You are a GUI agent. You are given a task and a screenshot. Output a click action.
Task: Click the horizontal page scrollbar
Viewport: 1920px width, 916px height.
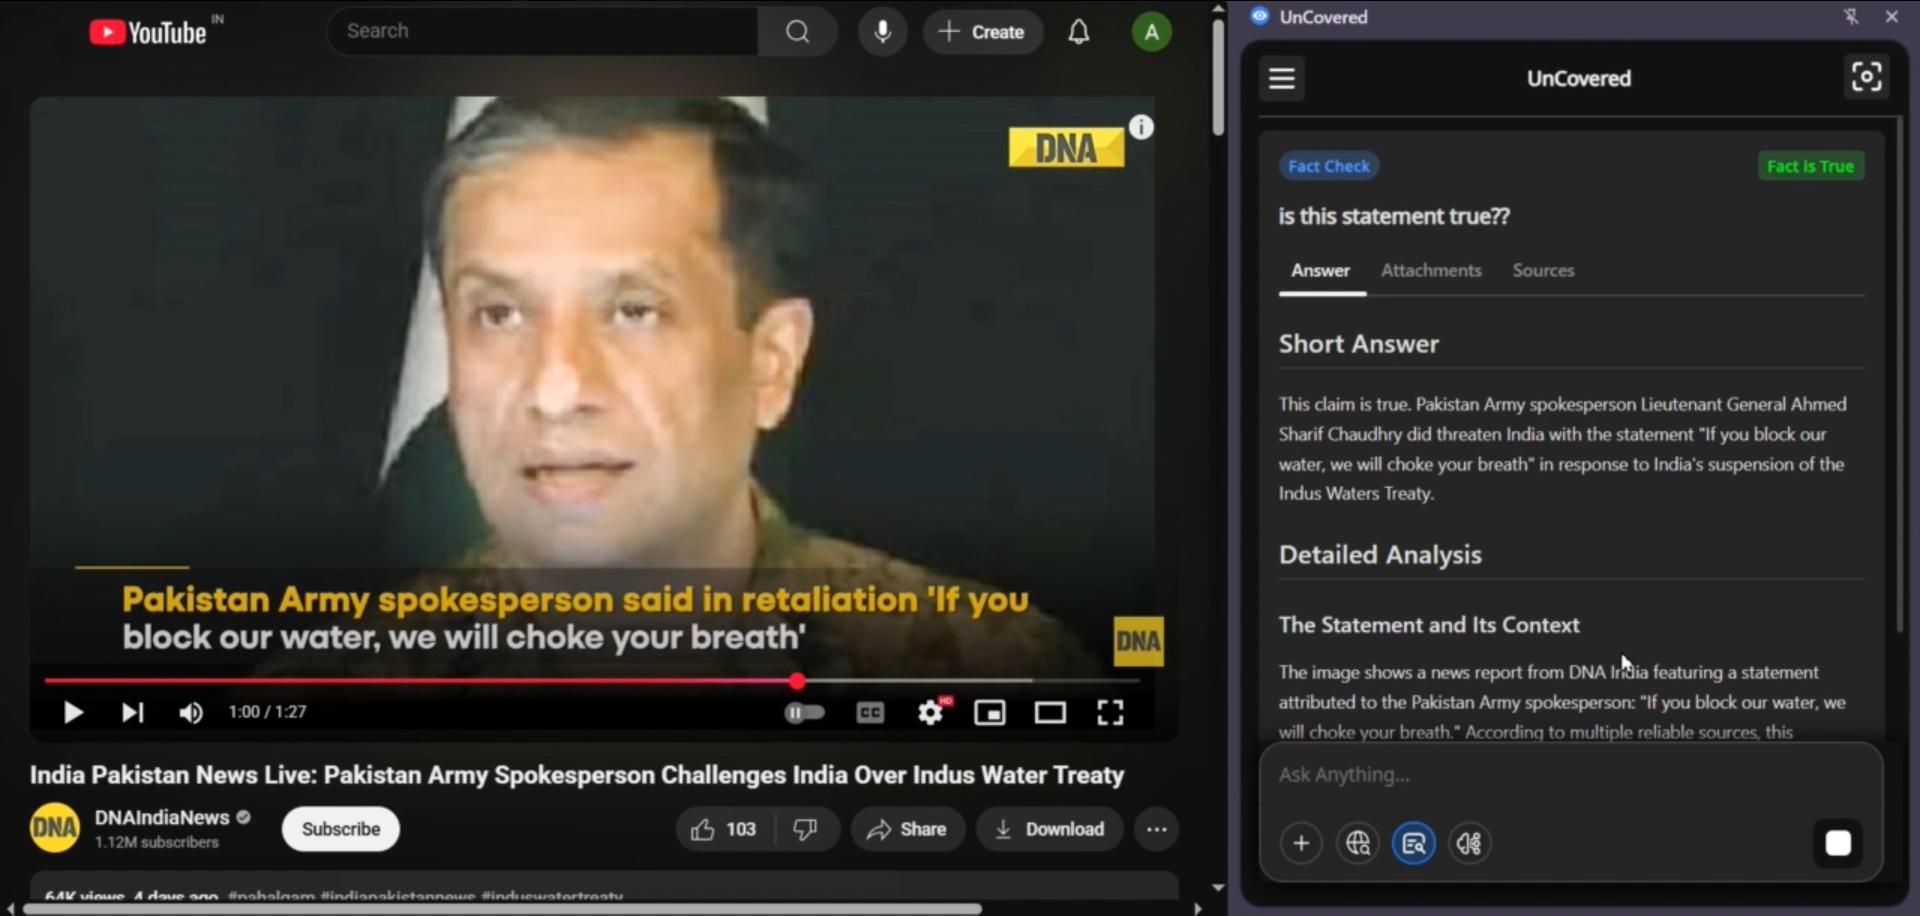pos(502,909)
